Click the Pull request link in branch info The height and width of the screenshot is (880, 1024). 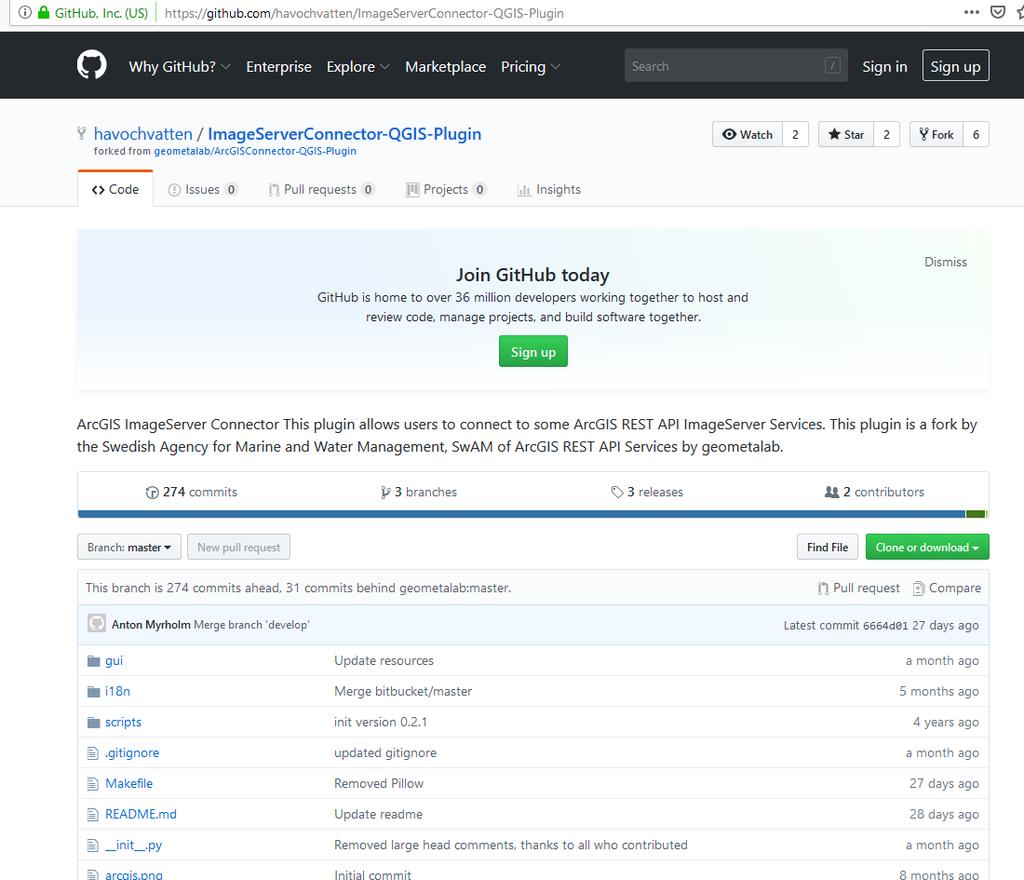(859, 588)
